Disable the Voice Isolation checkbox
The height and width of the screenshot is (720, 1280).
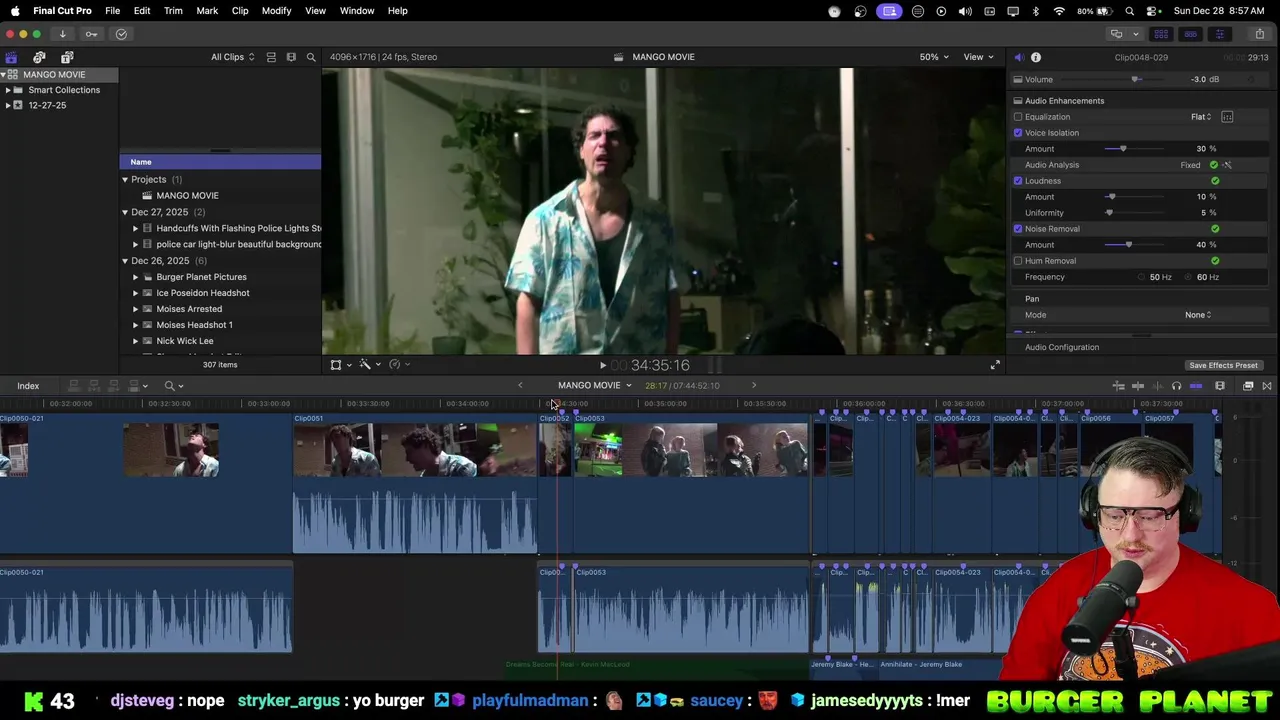[x=1018, y=133]
